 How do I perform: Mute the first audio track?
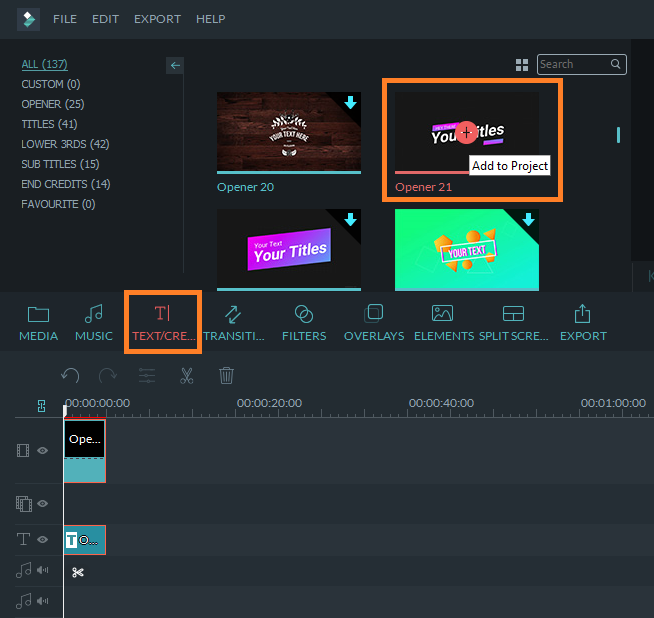[x=43, y=570]
